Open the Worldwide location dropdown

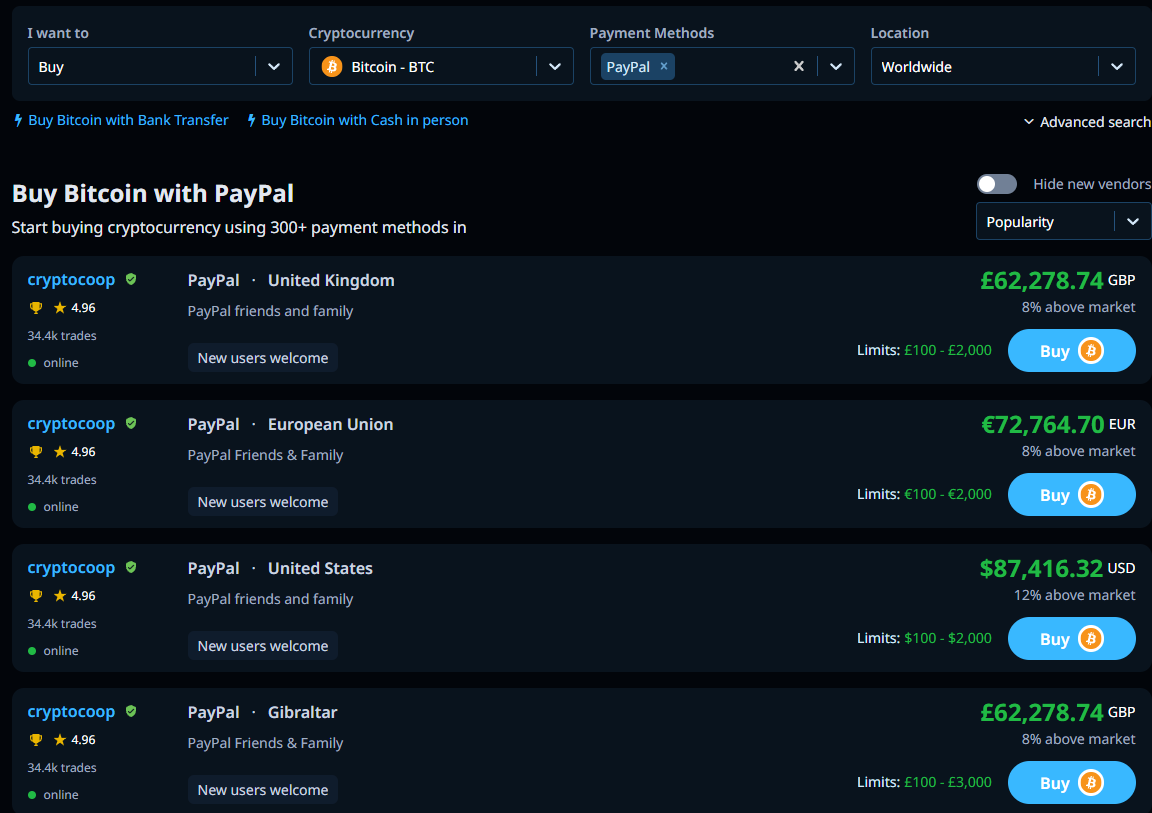coord(1003,66)
